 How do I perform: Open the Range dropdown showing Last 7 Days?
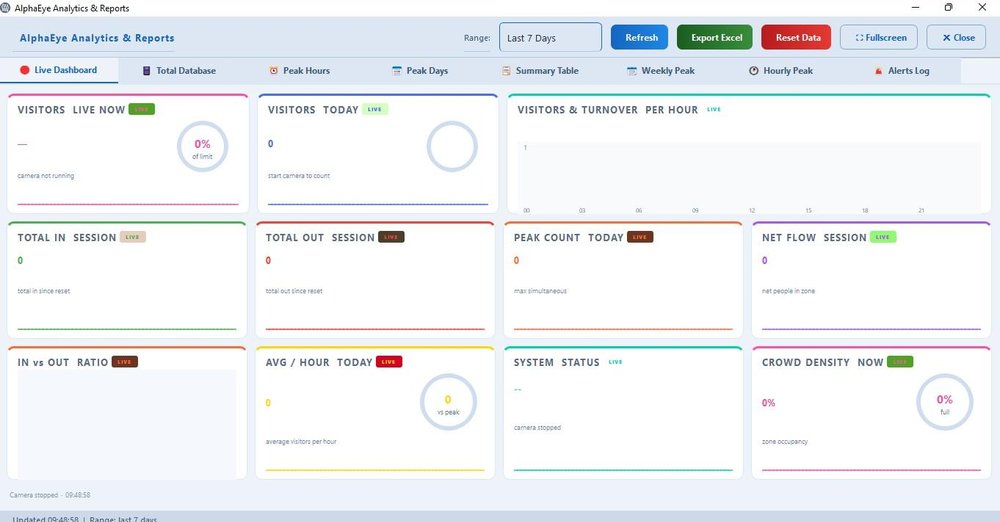pyautogui.click(x=550, y=38)
